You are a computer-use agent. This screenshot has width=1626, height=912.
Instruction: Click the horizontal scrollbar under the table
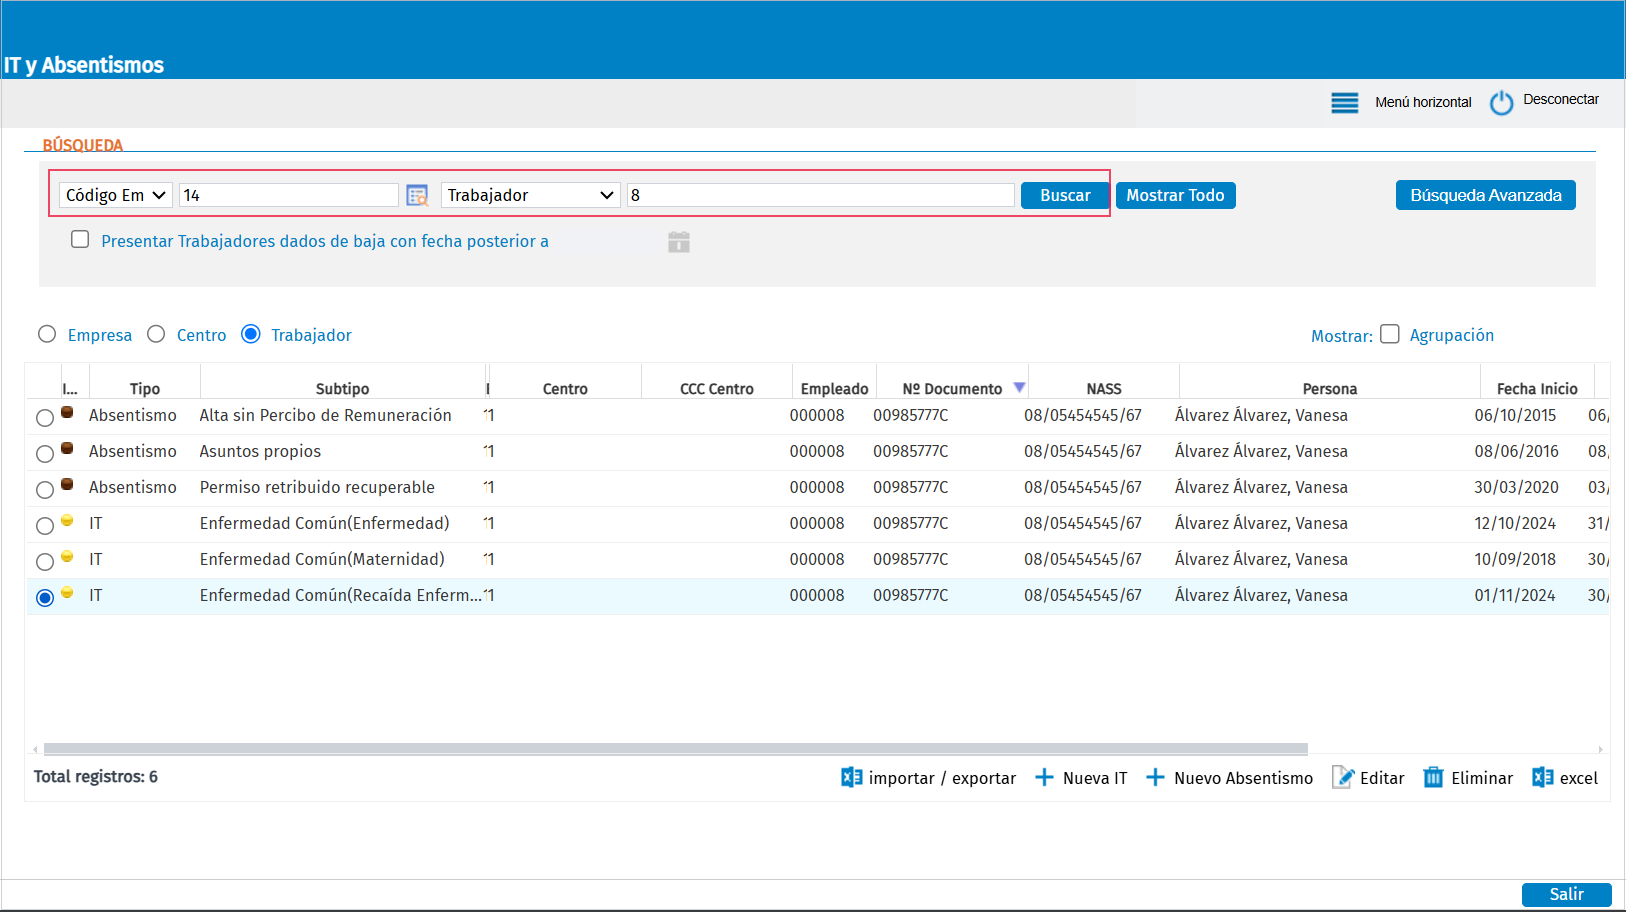pos(675,748)
